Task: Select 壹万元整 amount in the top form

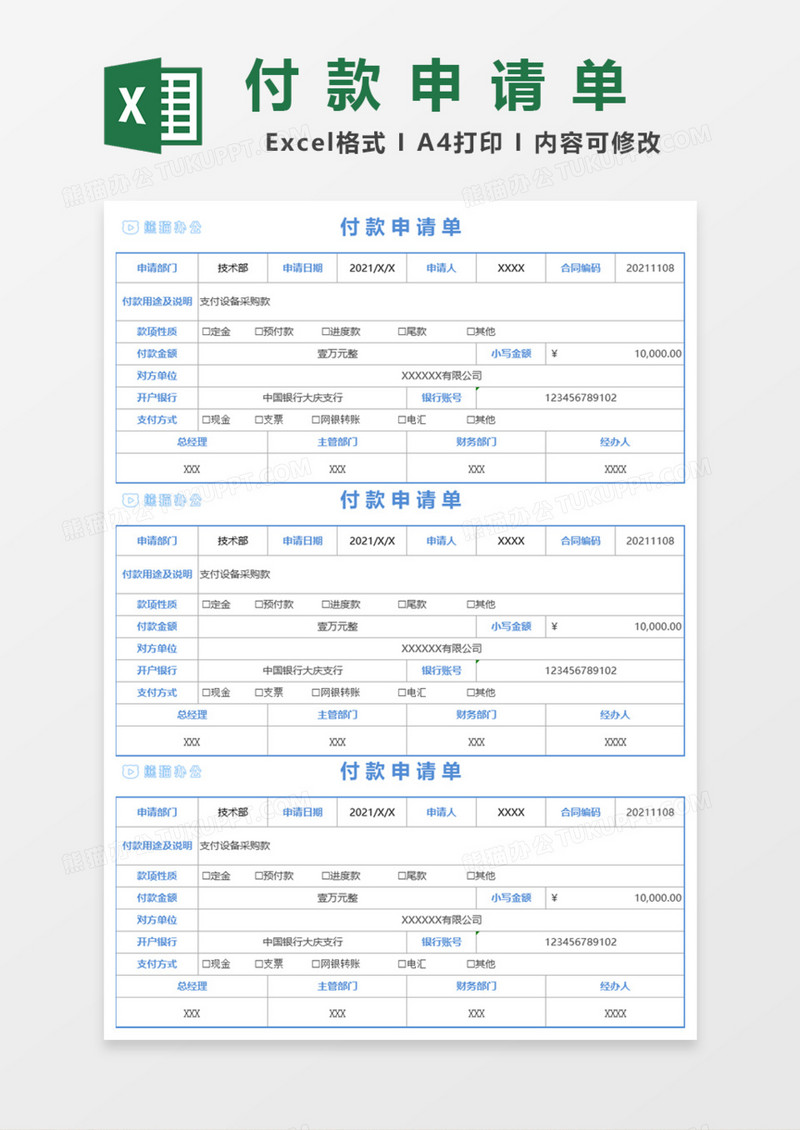Action: click(x=337, y=354)
